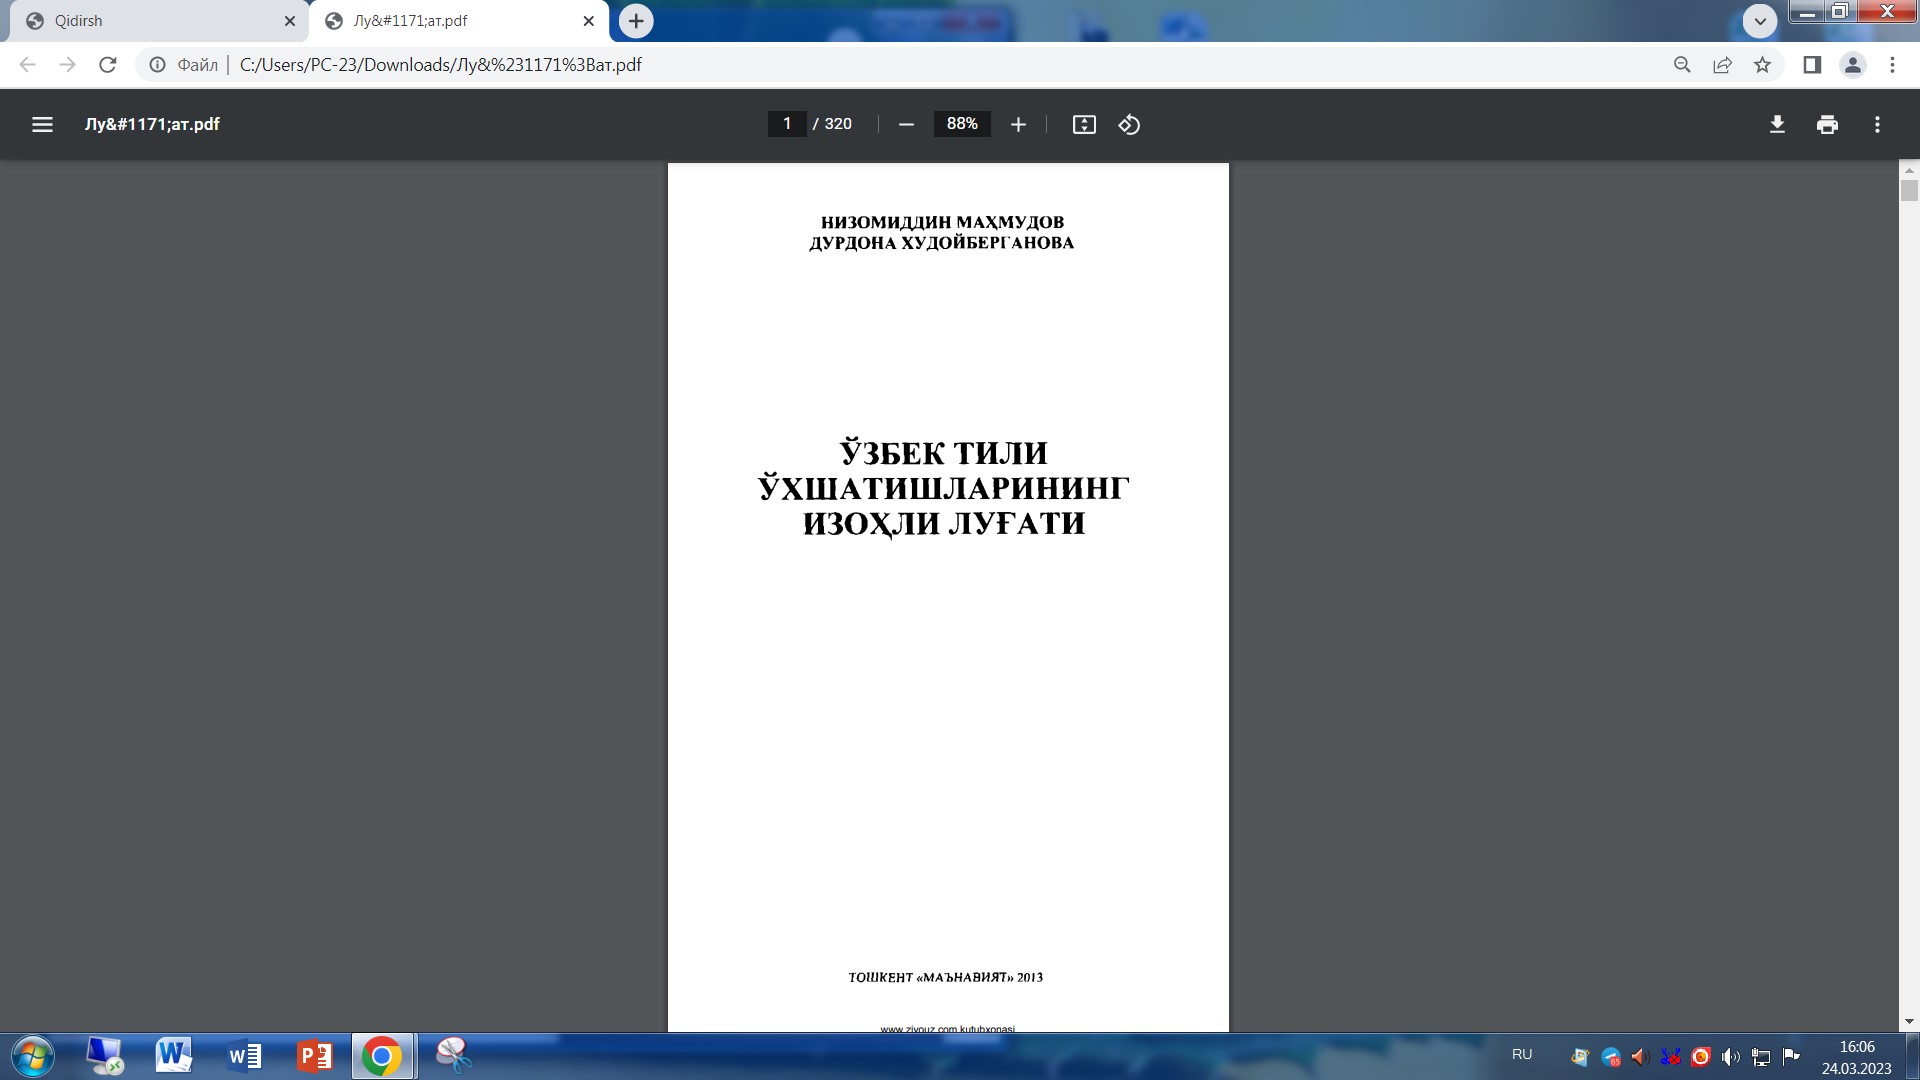
Task: Click the vertical scrollbar down arrow
Action: click(1909, 1022)
